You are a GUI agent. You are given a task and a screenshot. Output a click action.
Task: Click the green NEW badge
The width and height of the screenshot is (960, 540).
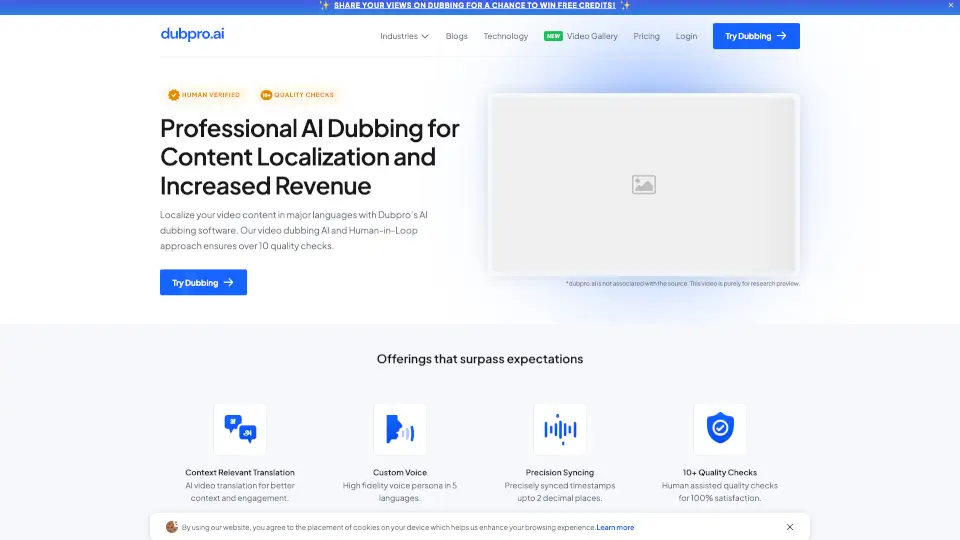(553, 36)
